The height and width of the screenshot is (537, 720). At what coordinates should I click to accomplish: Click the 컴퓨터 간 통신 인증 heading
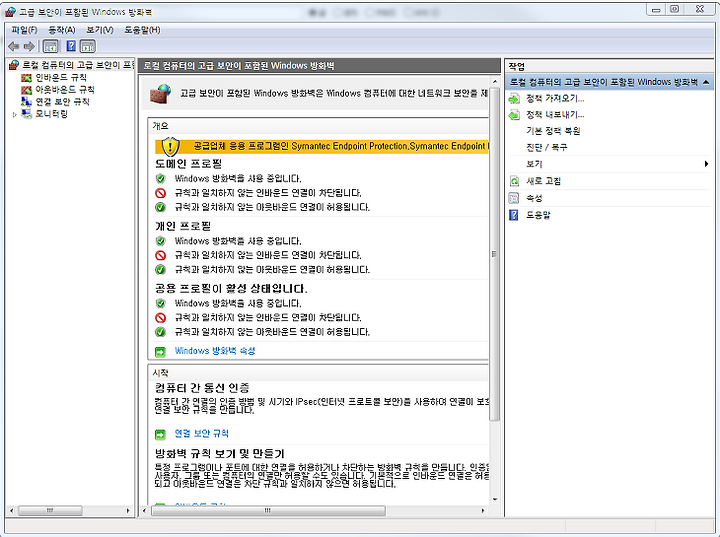(x=202, y=388)
